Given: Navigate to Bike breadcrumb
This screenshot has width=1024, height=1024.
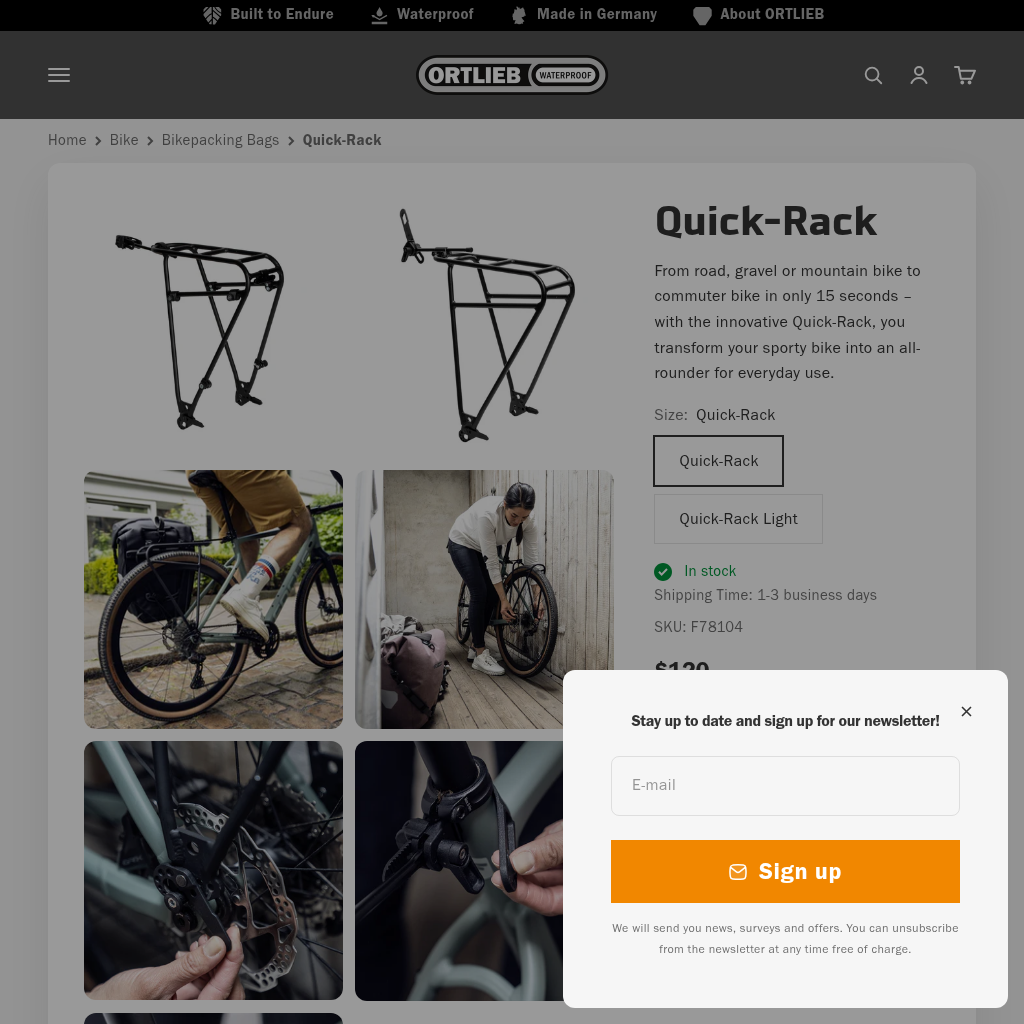Looking at the screenshot, I should (124, 140).
